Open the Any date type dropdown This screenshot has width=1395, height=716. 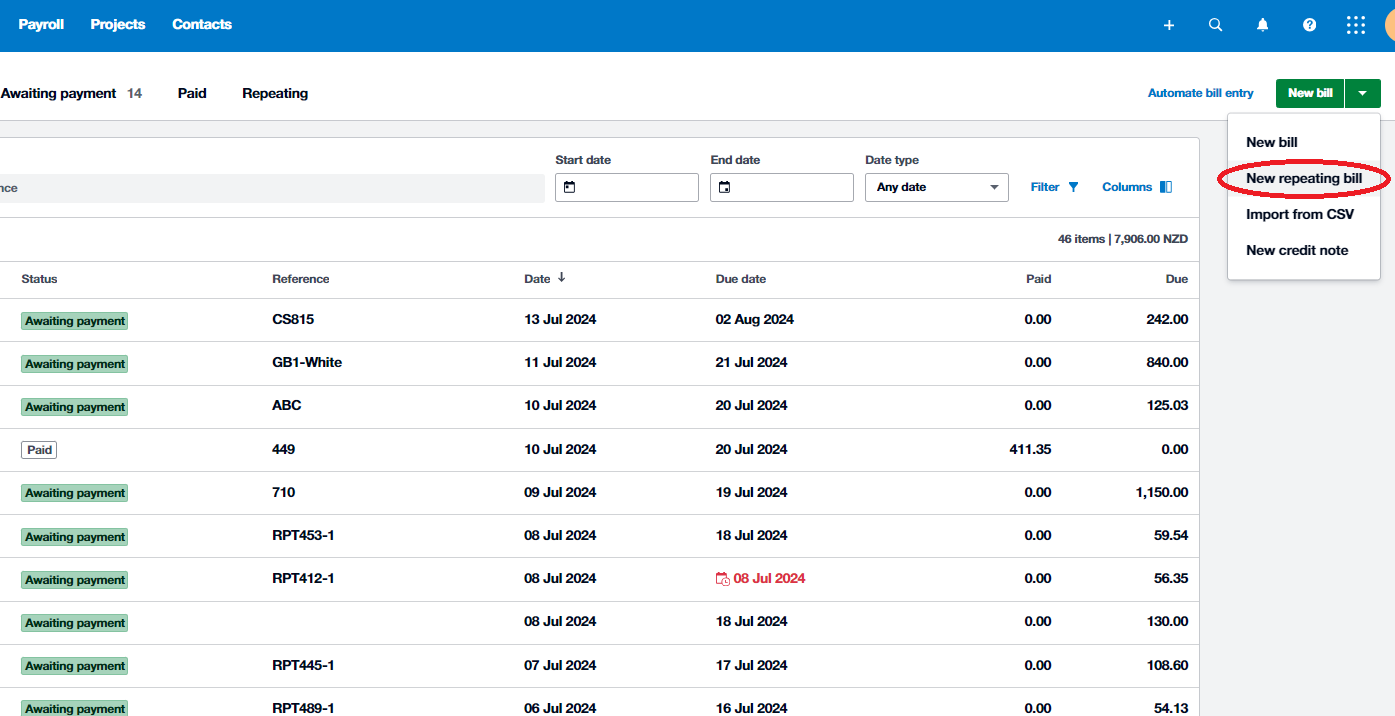936,187
